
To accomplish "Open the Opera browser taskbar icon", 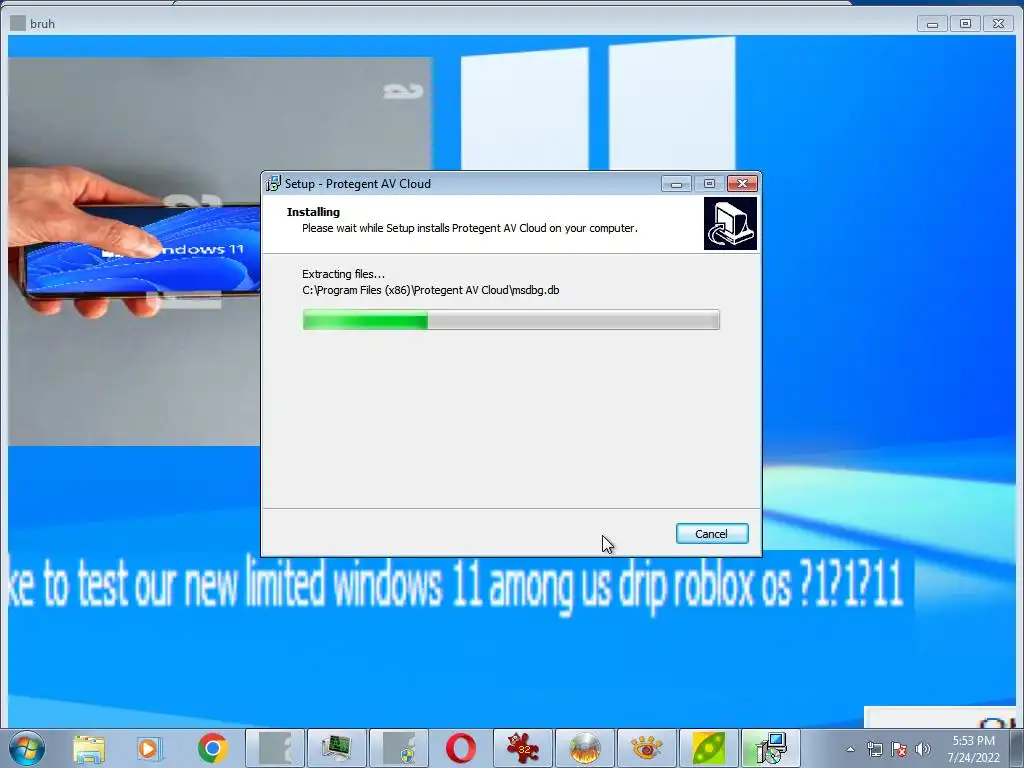I will [x=460, y=748].
